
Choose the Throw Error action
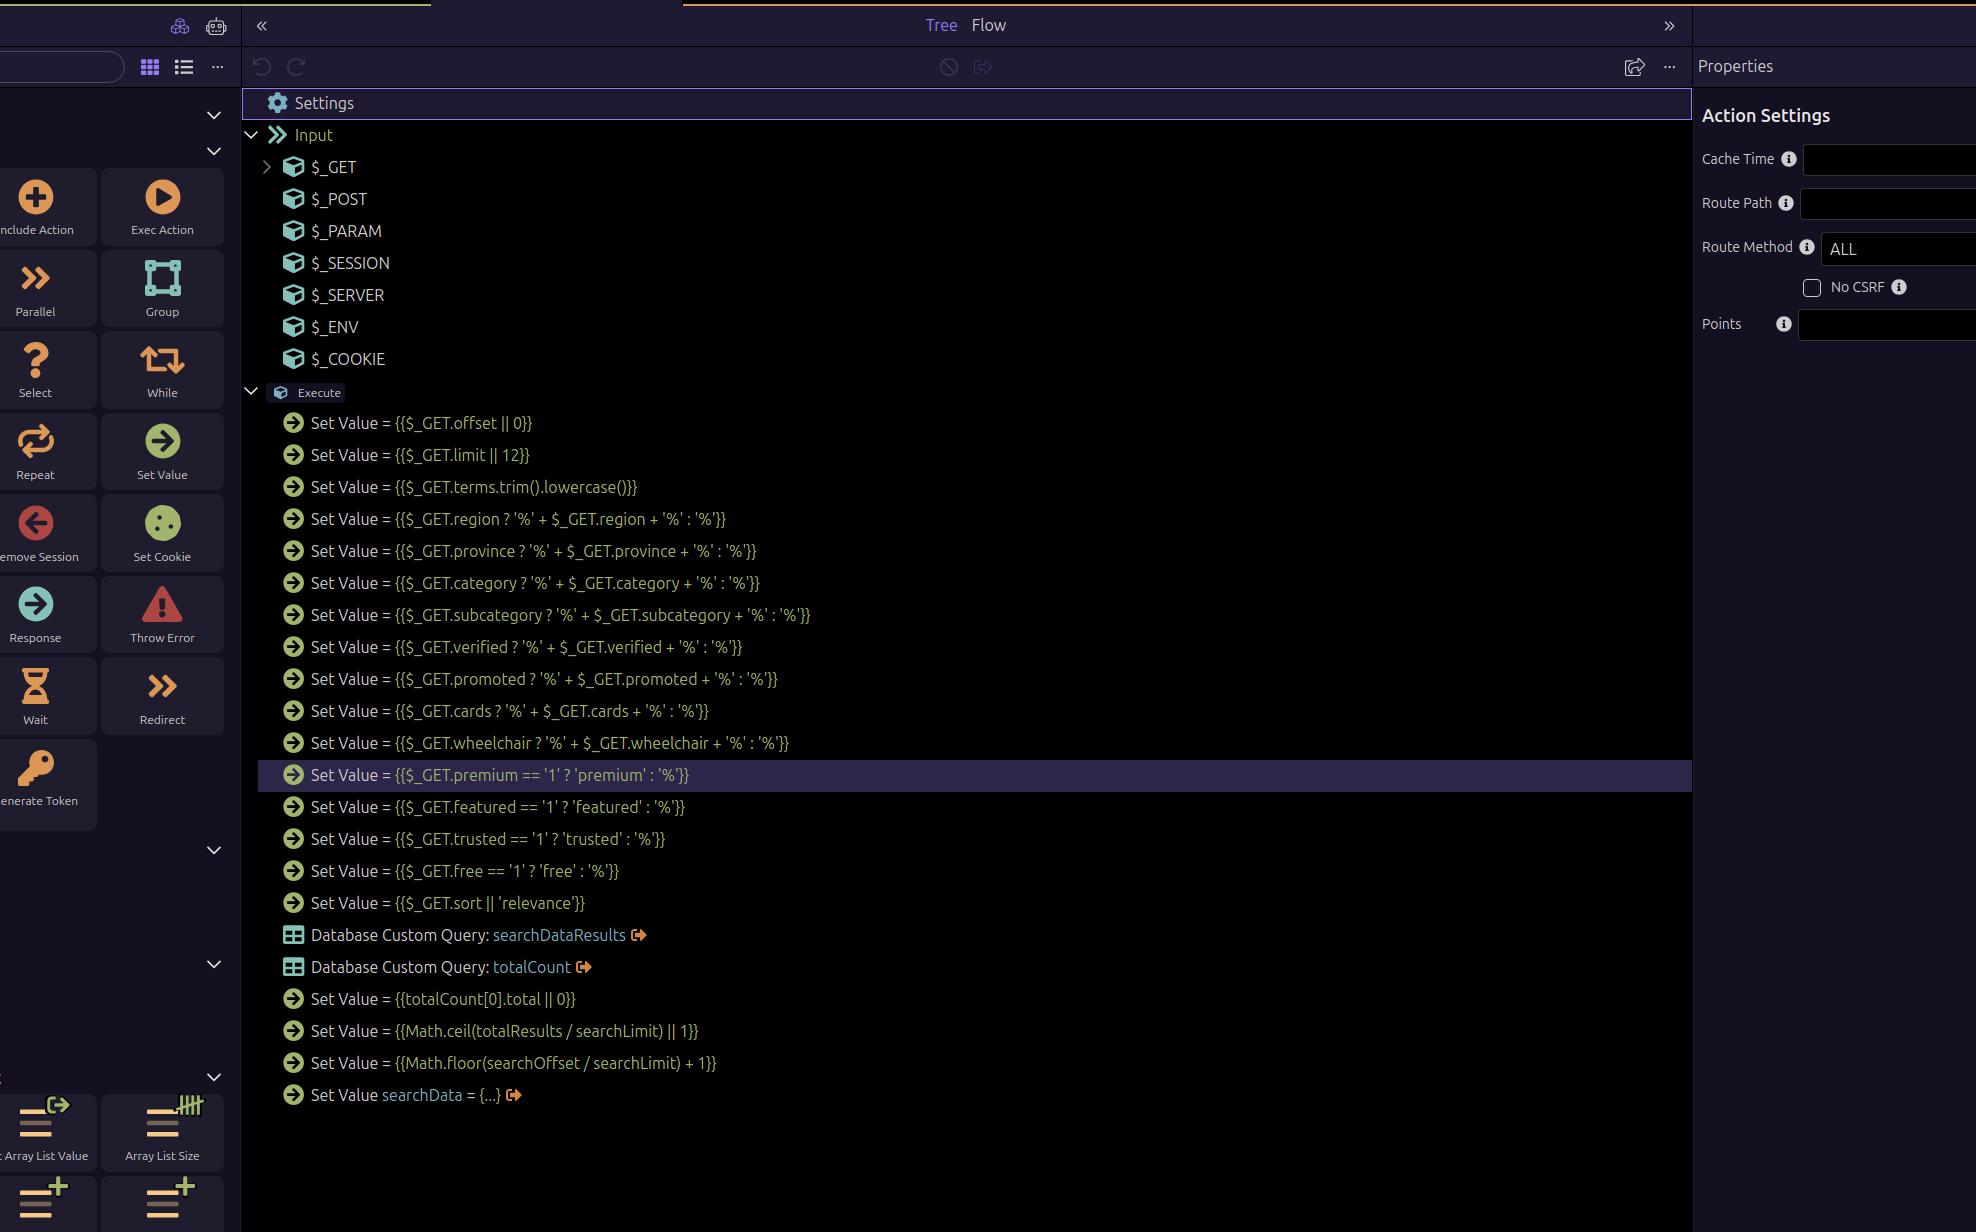coord(162,606)
